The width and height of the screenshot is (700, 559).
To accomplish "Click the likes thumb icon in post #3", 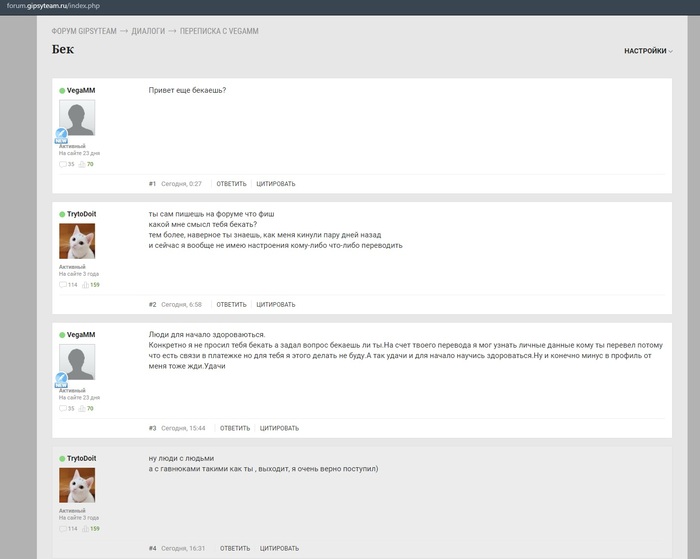I will tap(82, 409).
